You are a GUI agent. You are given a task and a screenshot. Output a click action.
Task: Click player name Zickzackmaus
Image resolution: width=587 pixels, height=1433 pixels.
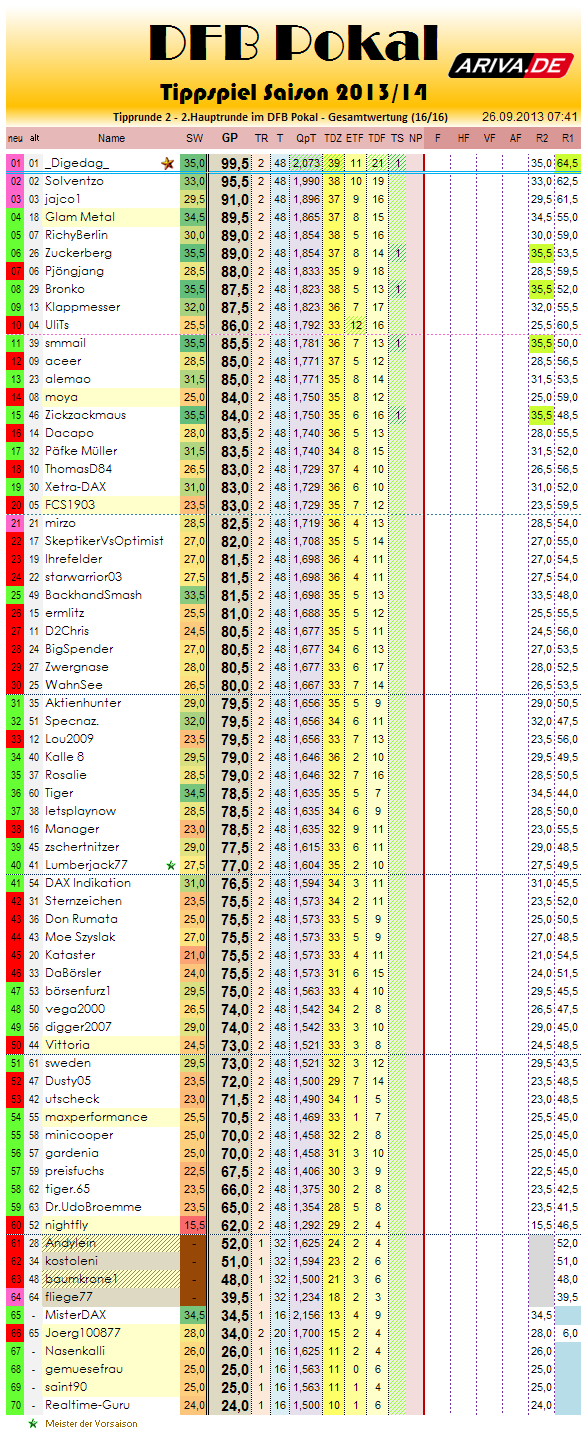(x=86, y=415)
